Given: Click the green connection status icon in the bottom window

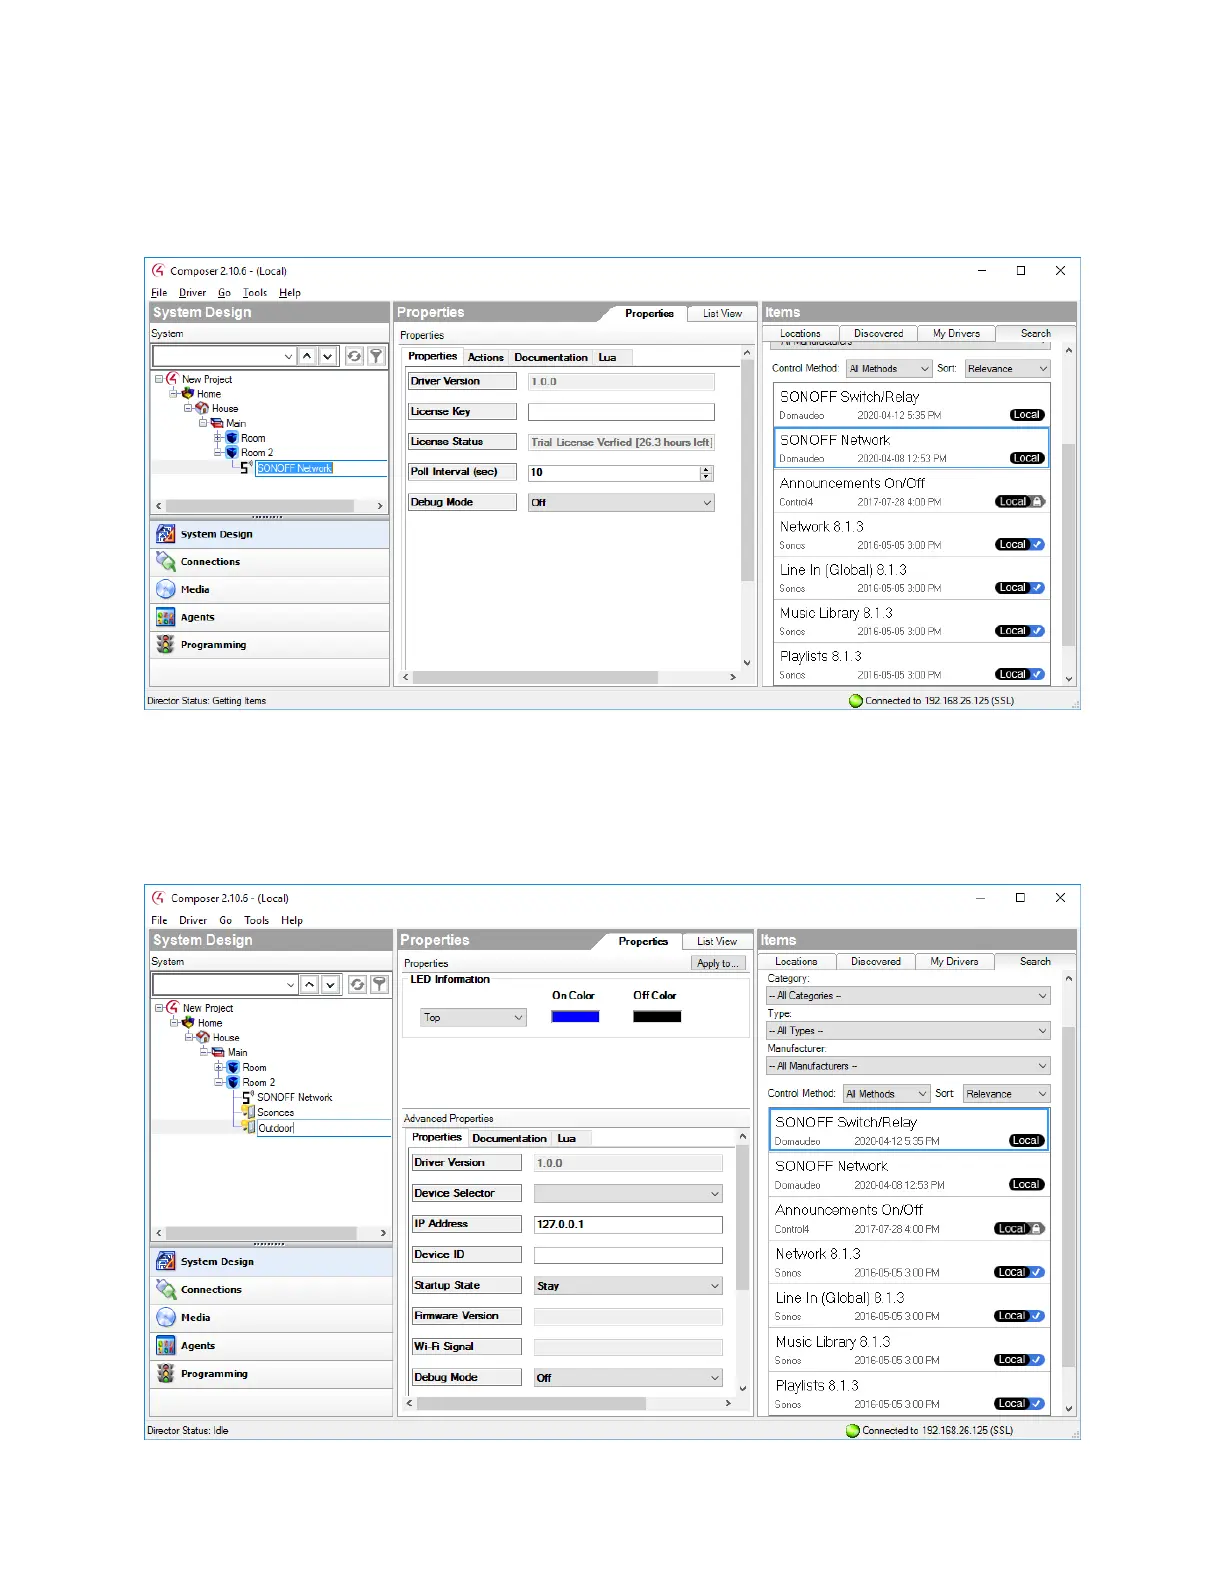Looking at the screenshot, I should [x=853, y=1431].
